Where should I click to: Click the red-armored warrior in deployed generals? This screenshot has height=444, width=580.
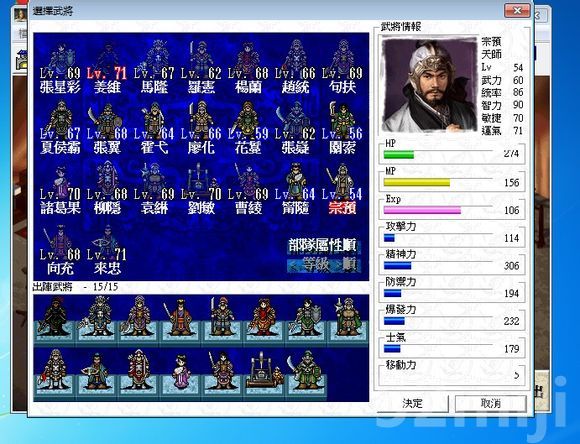tap(263, 317)
